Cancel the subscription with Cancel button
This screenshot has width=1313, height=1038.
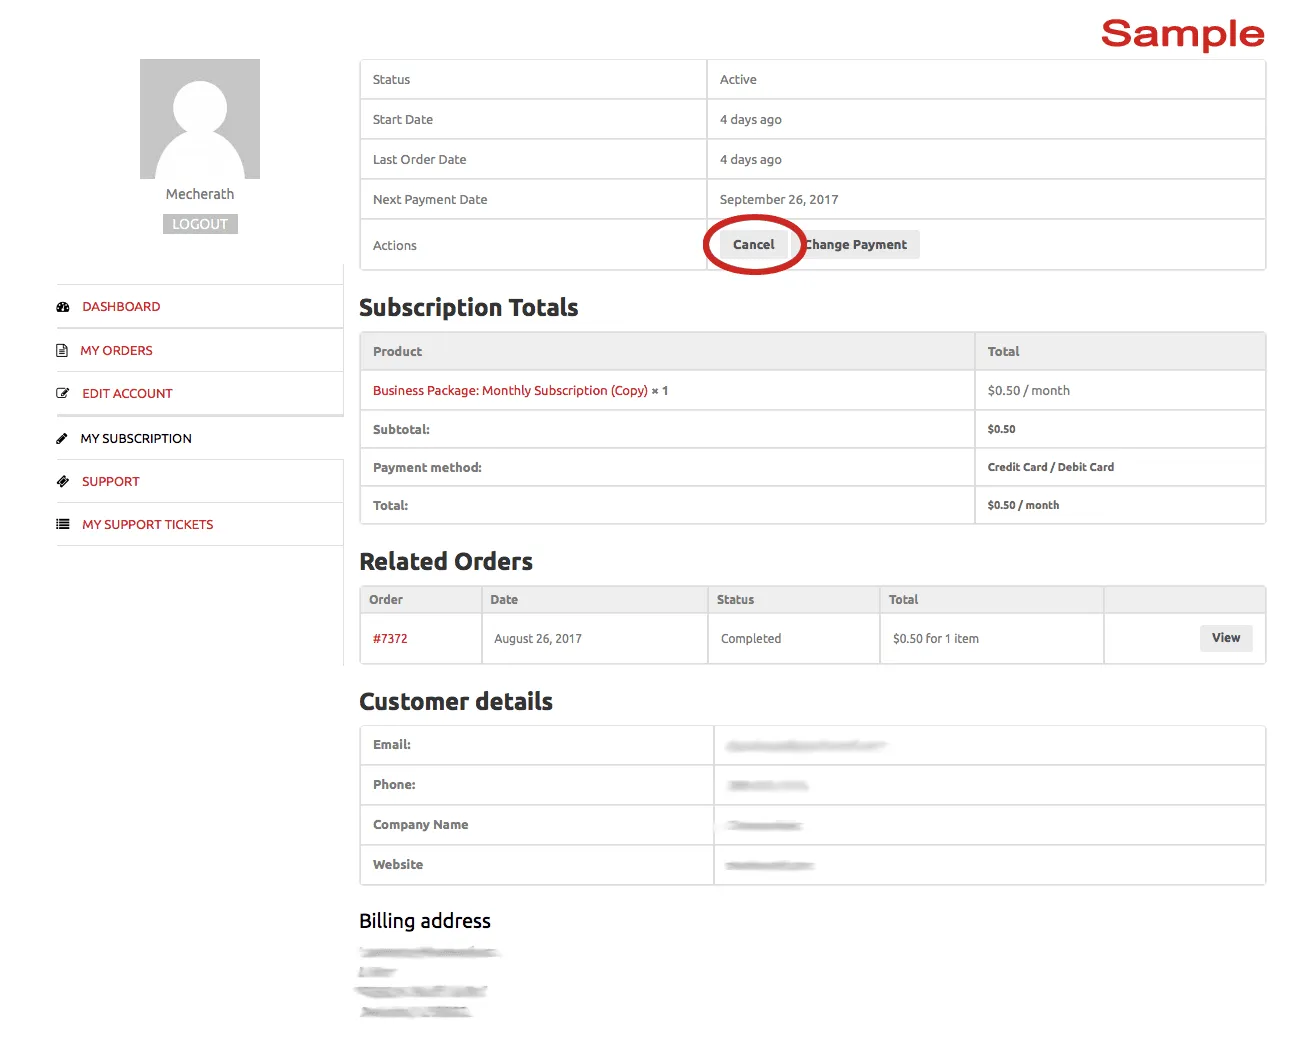click(754, 244)
